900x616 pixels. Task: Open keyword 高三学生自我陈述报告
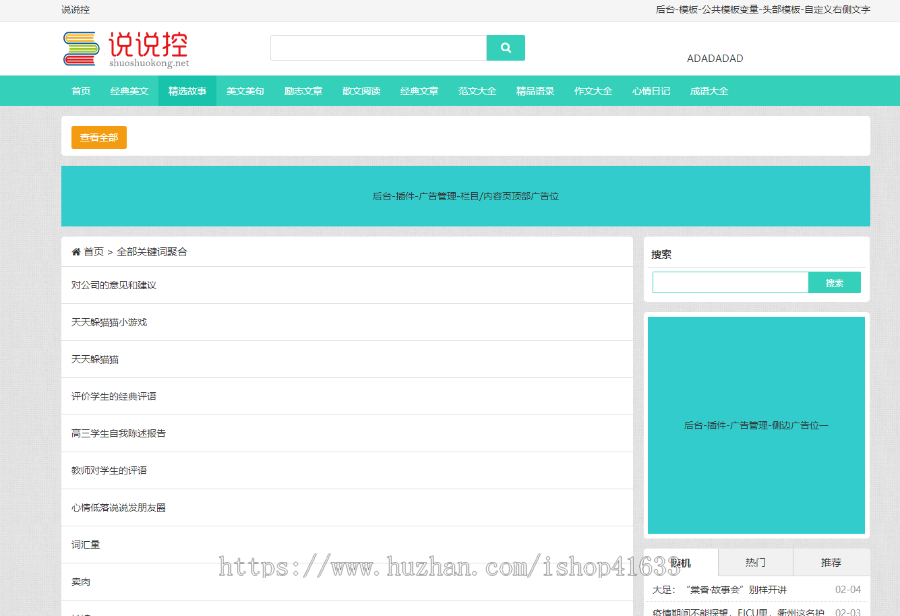[x=118, y=433]
